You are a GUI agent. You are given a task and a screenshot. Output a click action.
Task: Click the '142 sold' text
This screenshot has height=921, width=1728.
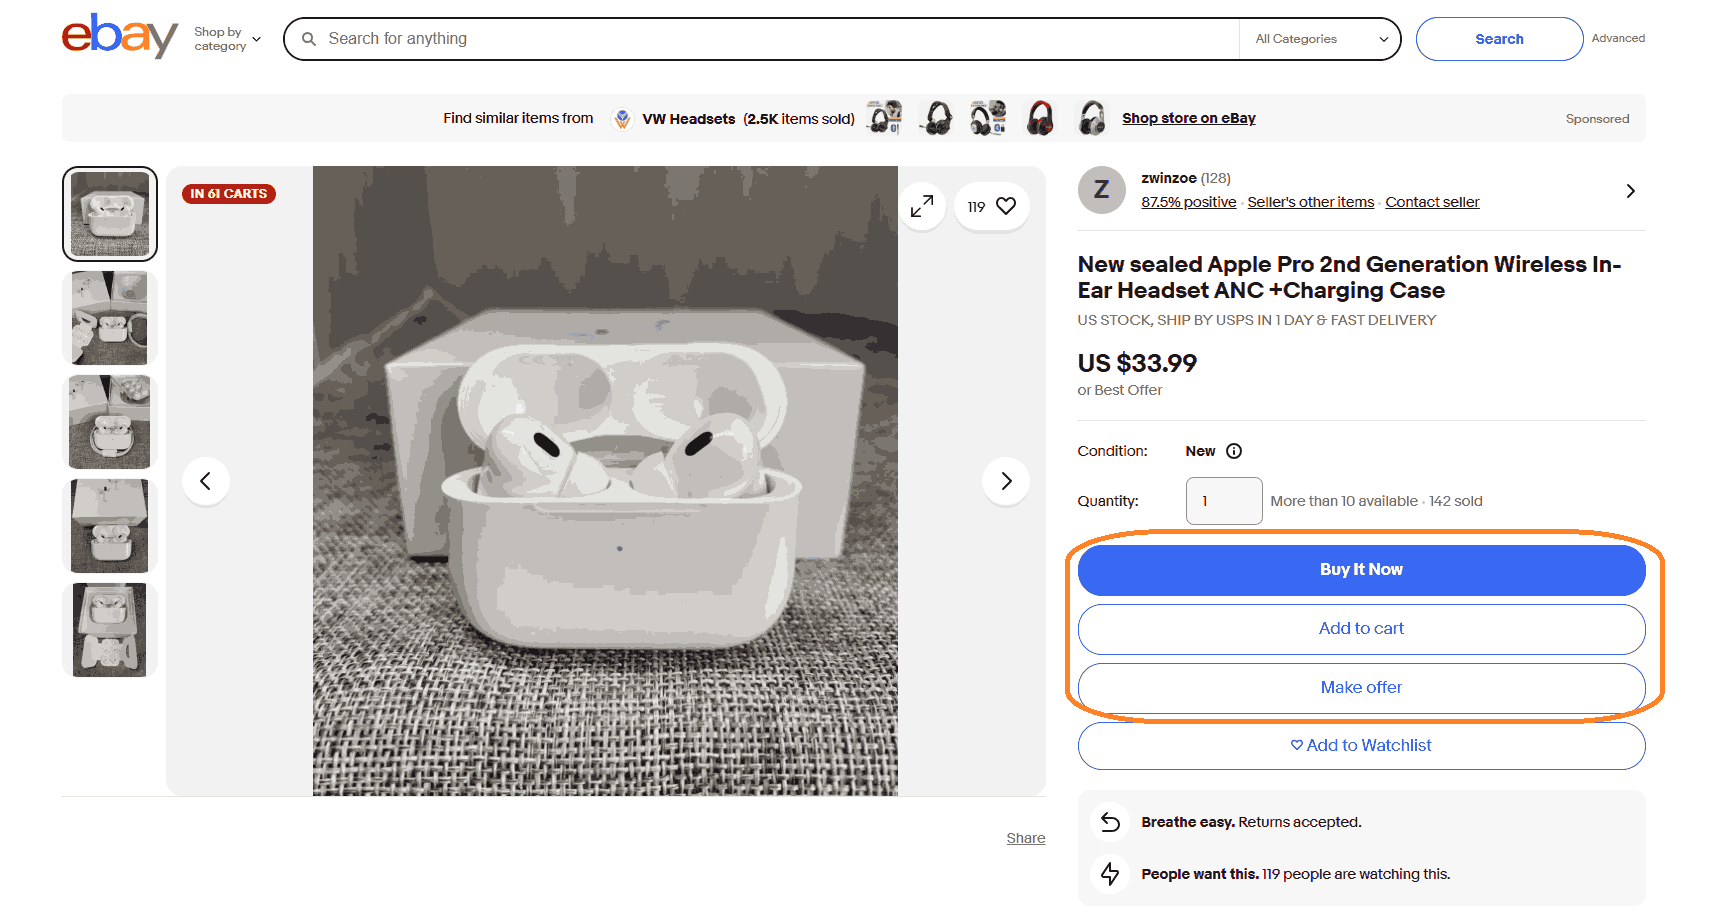click(x=1456, y=501)
